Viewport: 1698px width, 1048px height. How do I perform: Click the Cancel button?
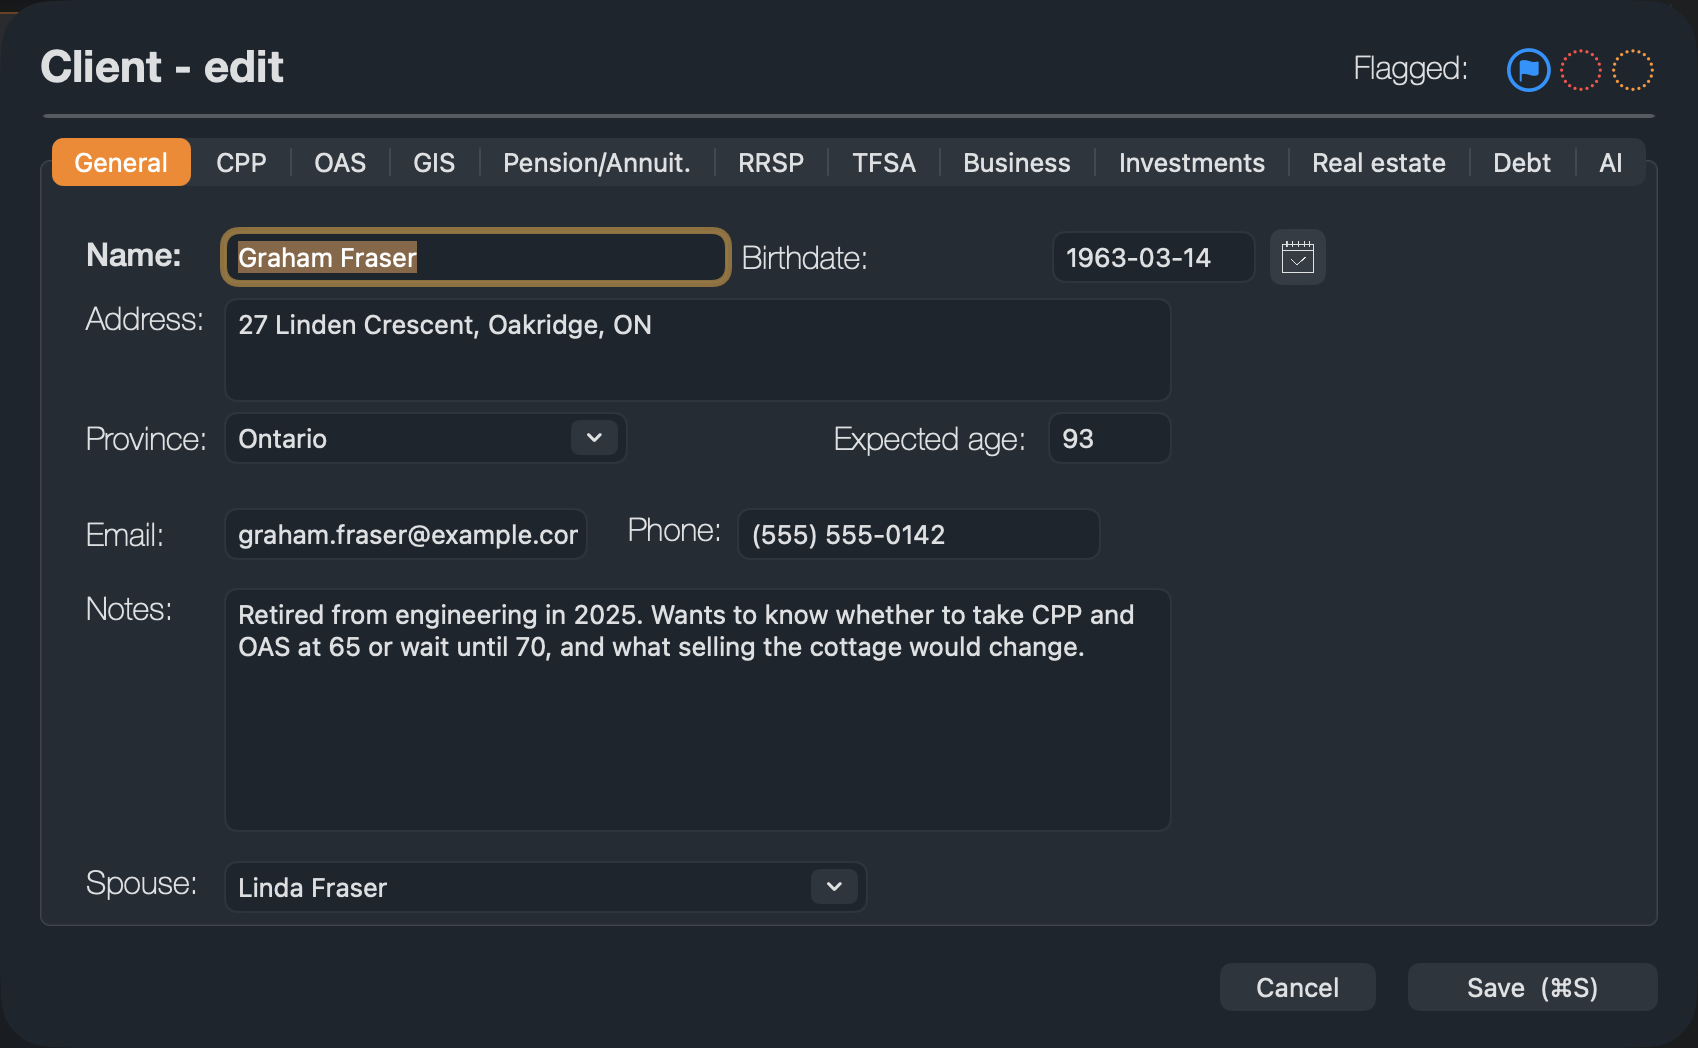coord(1297,987)
